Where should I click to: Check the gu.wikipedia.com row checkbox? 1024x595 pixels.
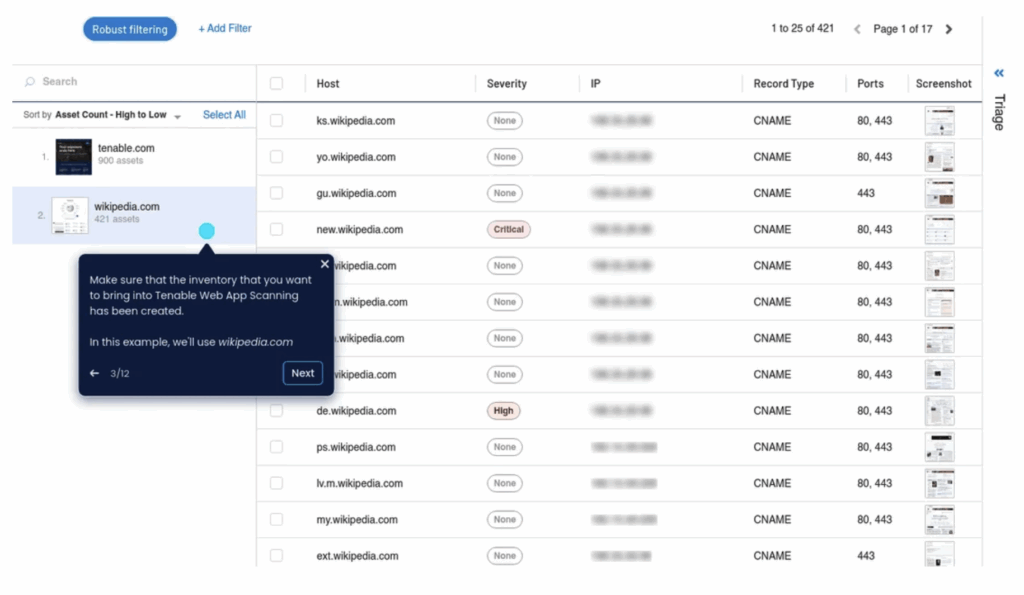coord(276,193)
